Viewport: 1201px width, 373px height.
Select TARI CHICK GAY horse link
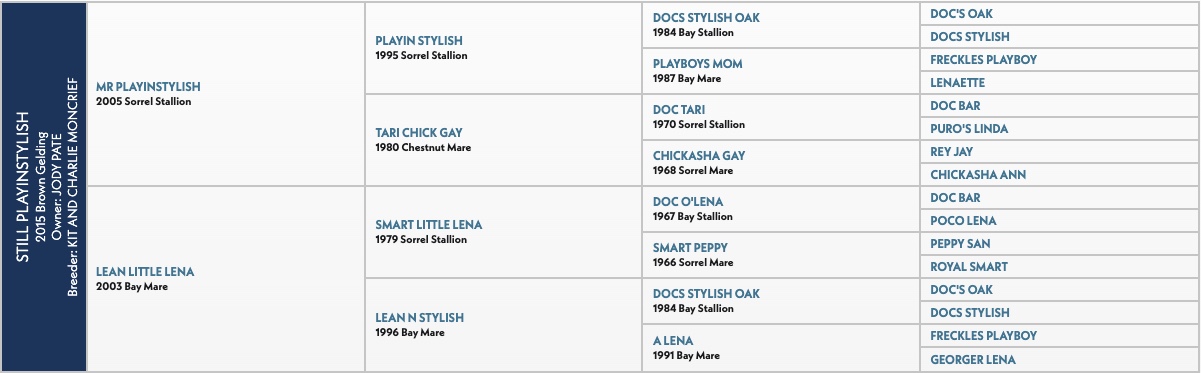pyautogui.click(x=418, y=133)
